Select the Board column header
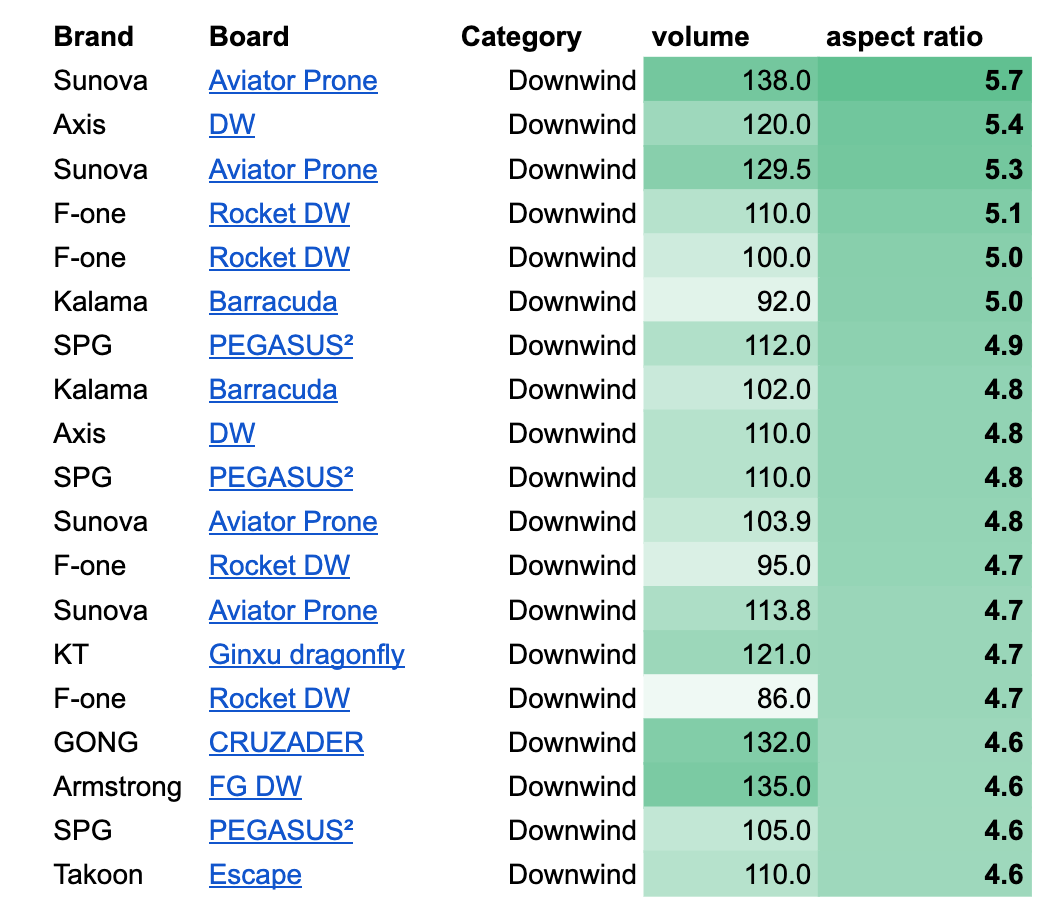 [249, 36]
